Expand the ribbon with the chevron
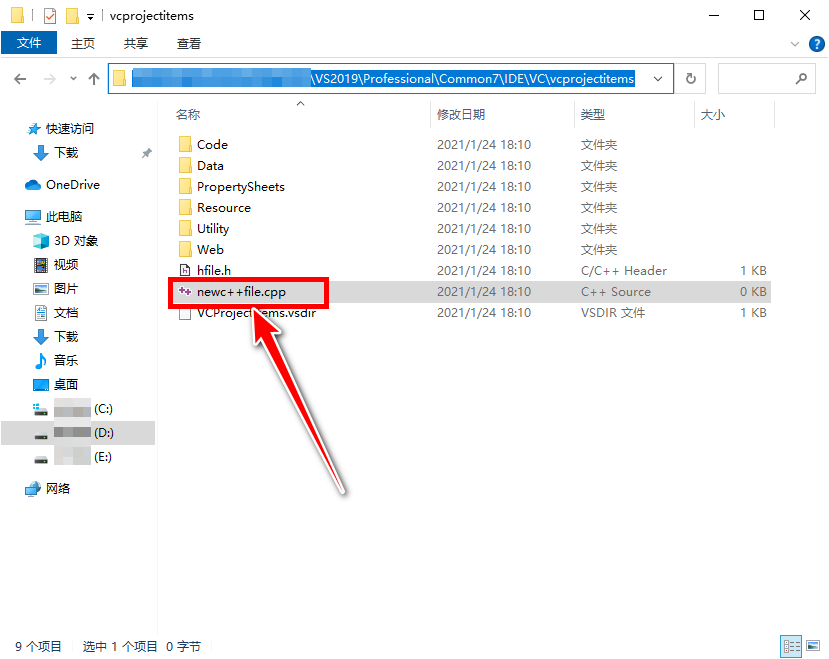Image resolution: width=829 pixels, height=659 pixels. point(796,44)
